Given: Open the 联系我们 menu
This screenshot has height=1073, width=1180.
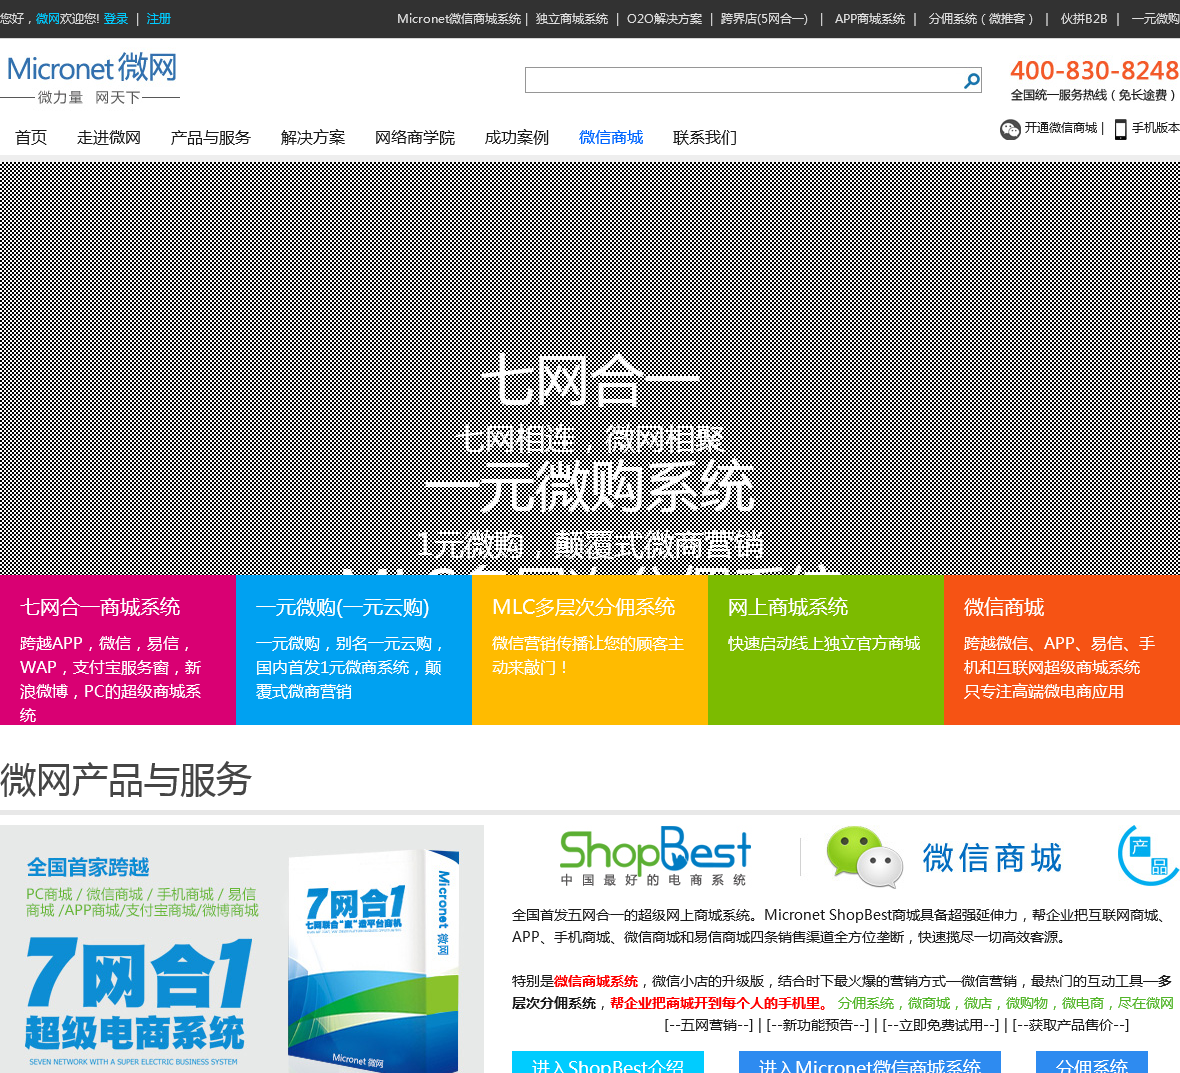Looking at the screenshot, I should (704, 137).
